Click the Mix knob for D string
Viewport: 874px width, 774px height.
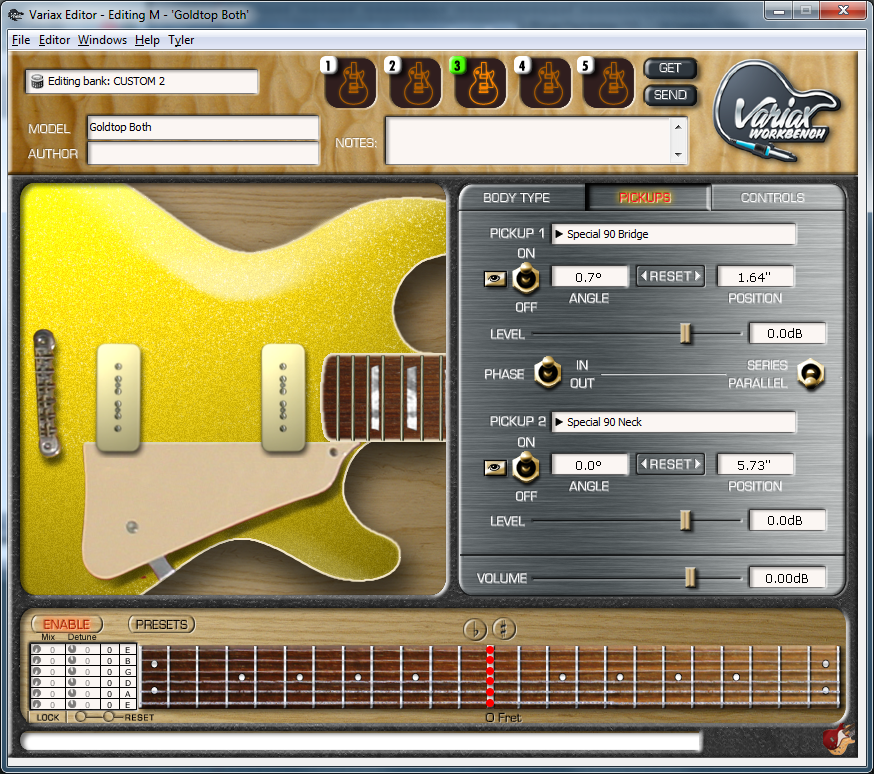36,682
